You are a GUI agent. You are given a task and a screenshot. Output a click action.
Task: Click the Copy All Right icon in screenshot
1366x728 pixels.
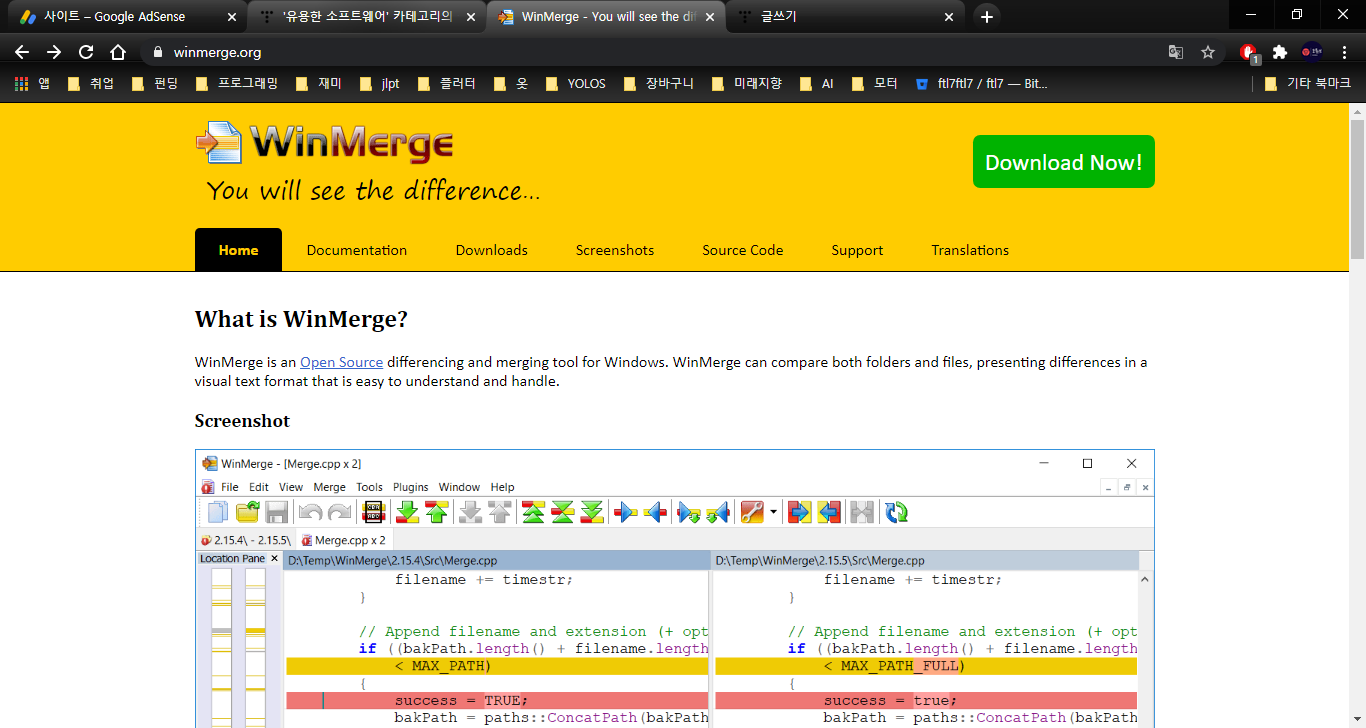click(799, 513)
